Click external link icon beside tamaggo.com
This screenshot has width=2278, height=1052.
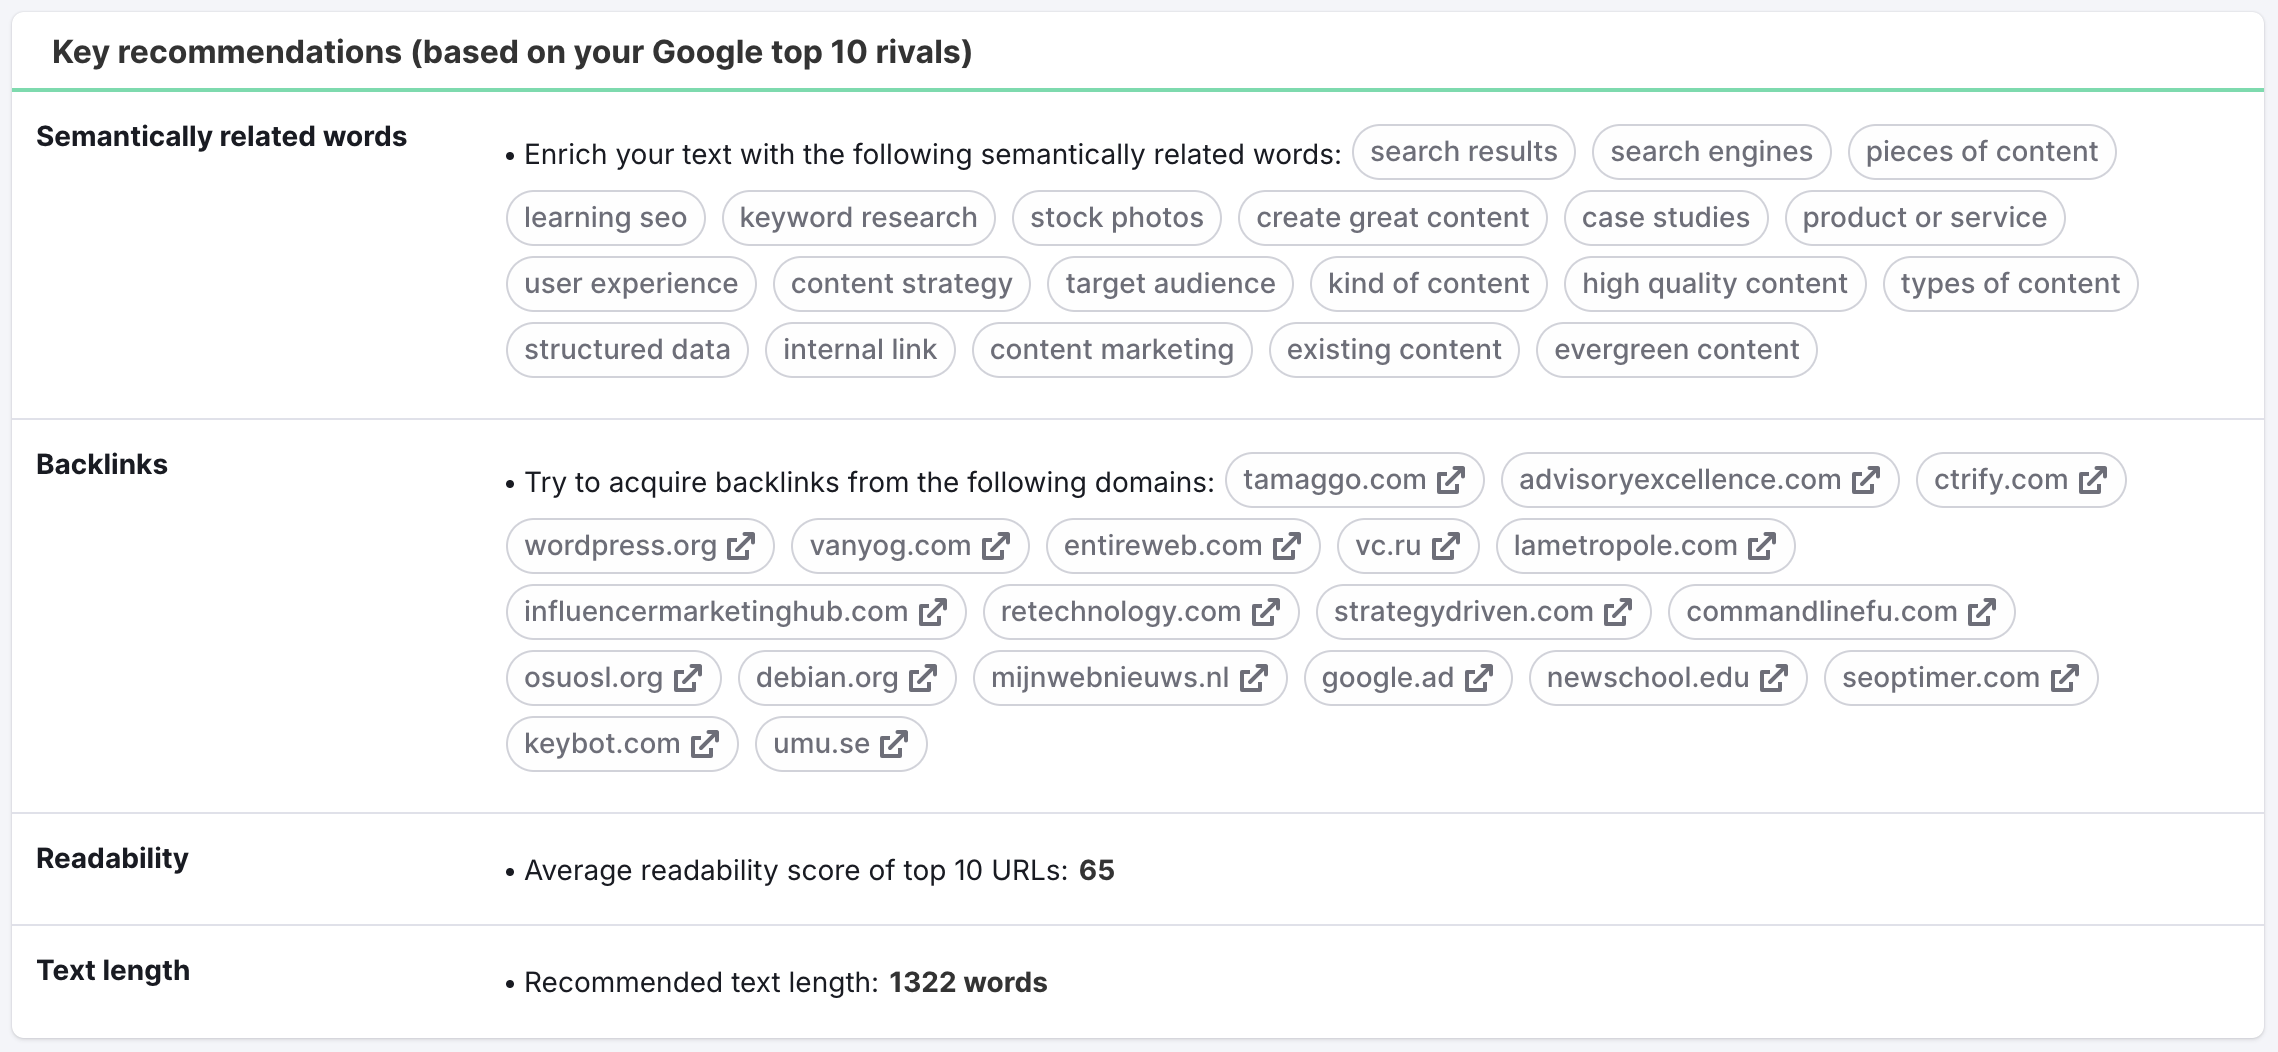tap(1451, 480)
